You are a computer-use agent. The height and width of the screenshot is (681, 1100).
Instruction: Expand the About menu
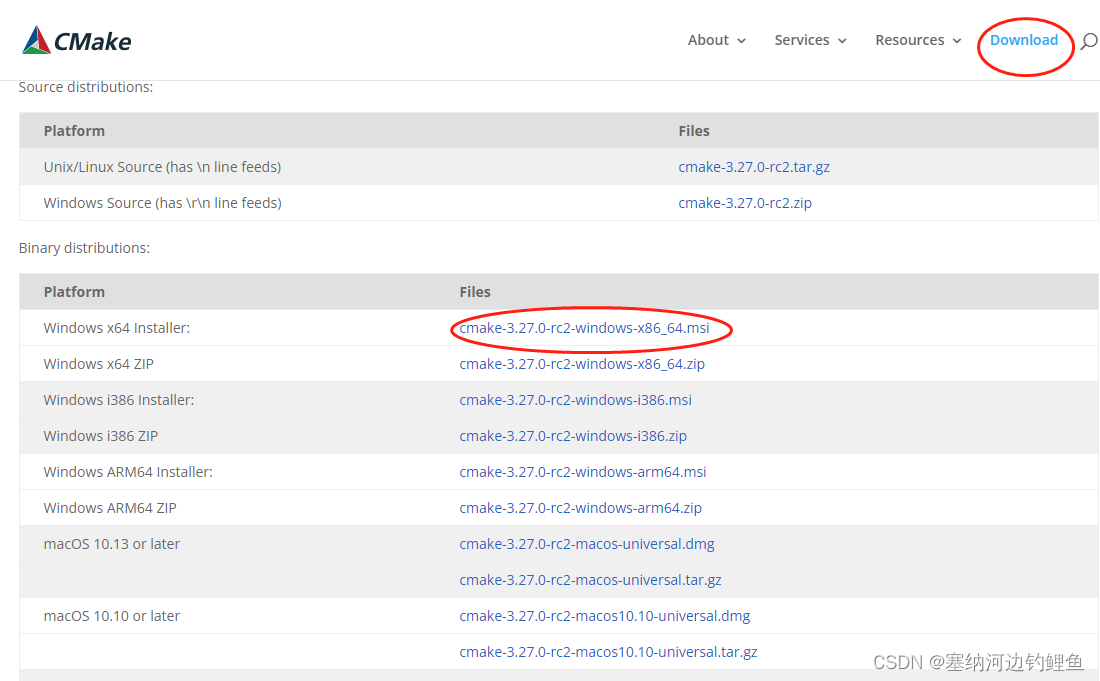point(716,40)
